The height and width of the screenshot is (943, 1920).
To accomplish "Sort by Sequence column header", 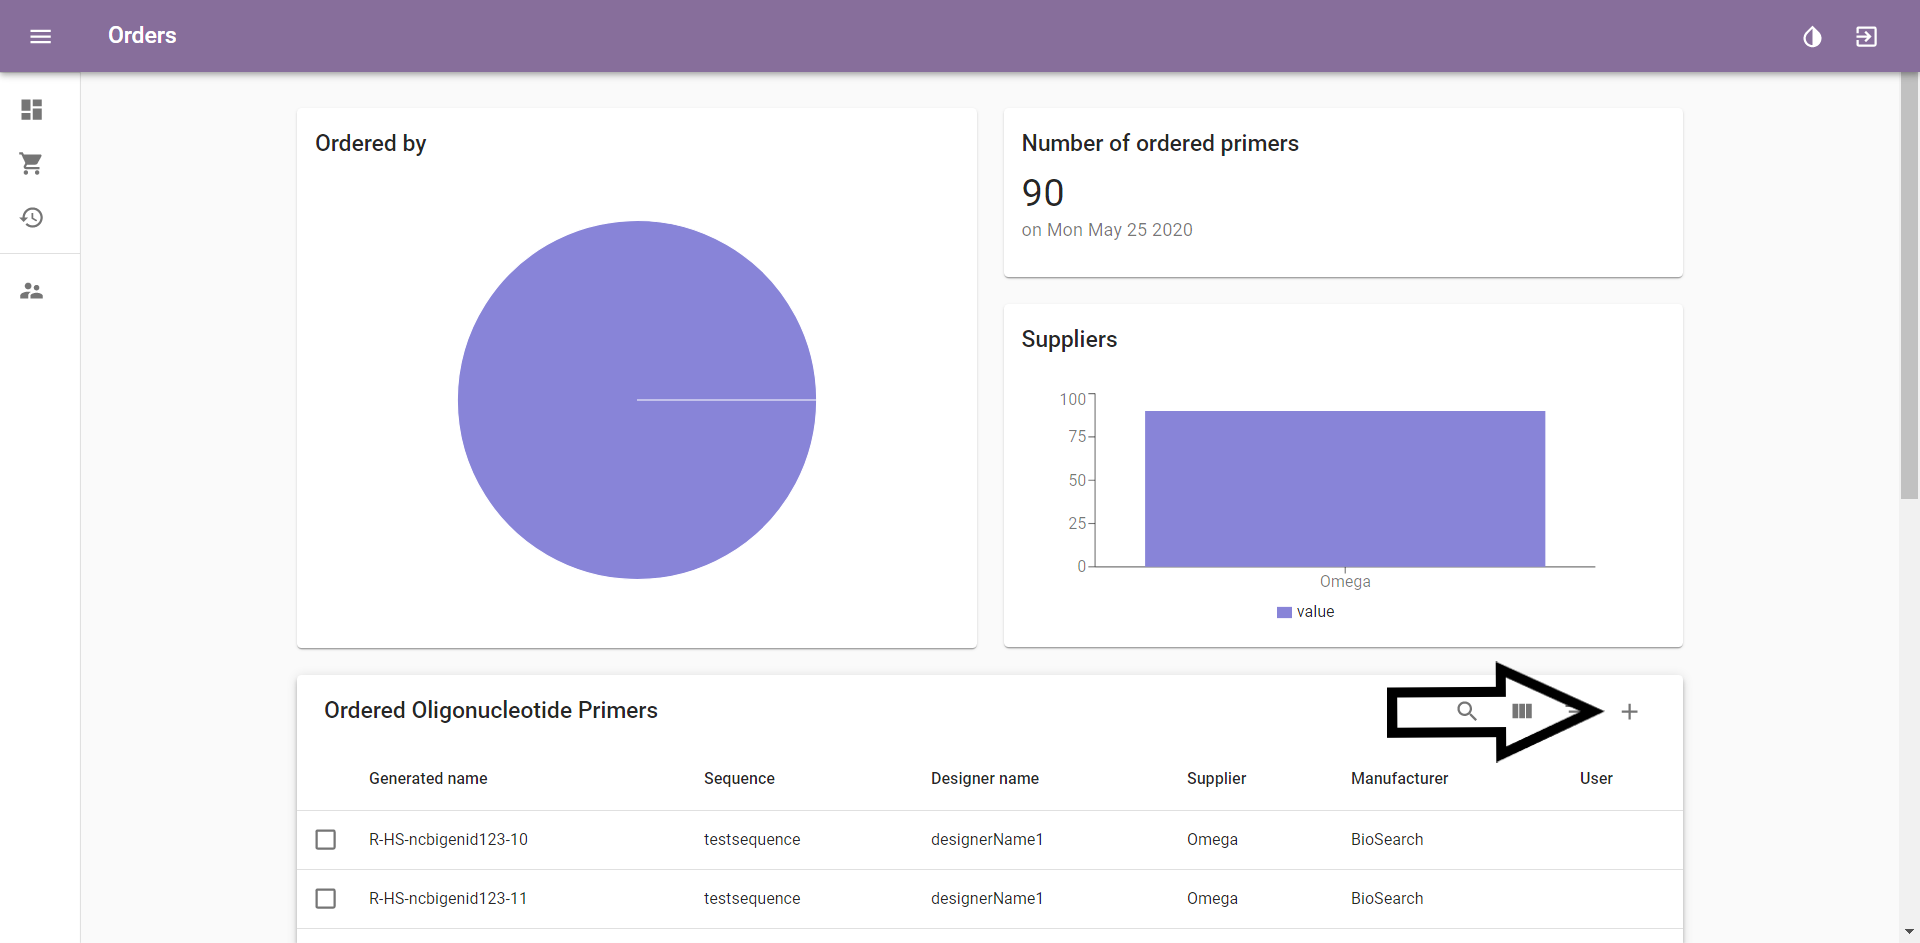I will 739,778.
